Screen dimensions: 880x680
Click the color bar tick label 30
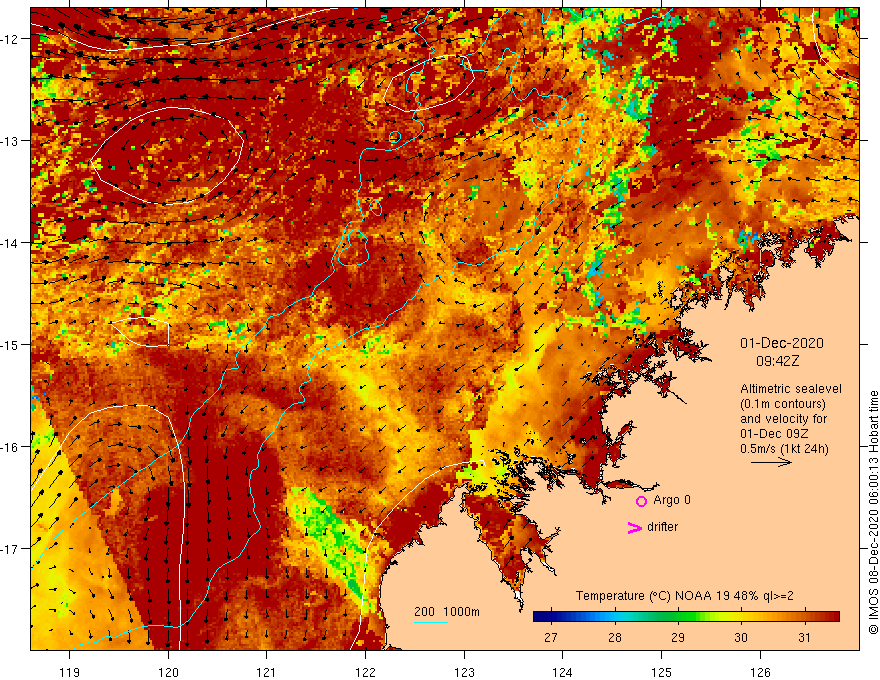(x=741, y=637)
